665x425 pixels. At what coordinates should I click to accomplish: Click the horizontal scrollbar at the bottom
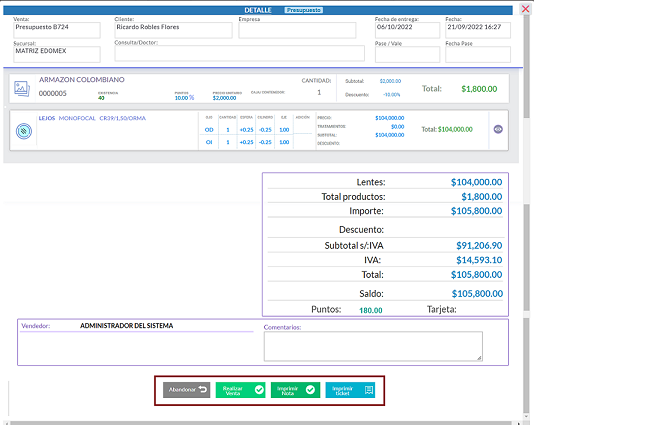(x=263, y=423)
